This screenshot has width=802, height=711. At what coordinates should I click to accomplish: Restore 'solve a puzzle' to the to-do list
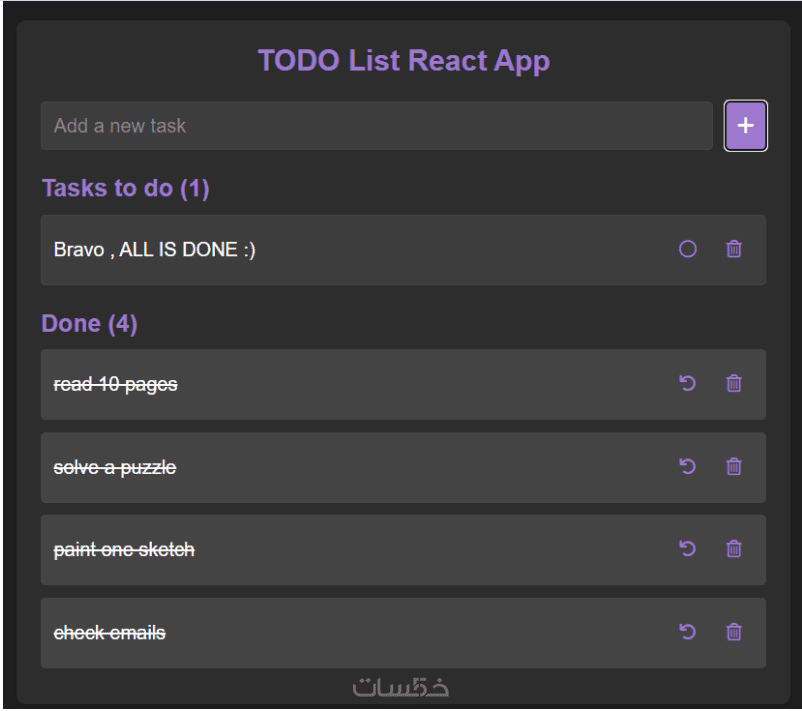[x=687, y=466]
